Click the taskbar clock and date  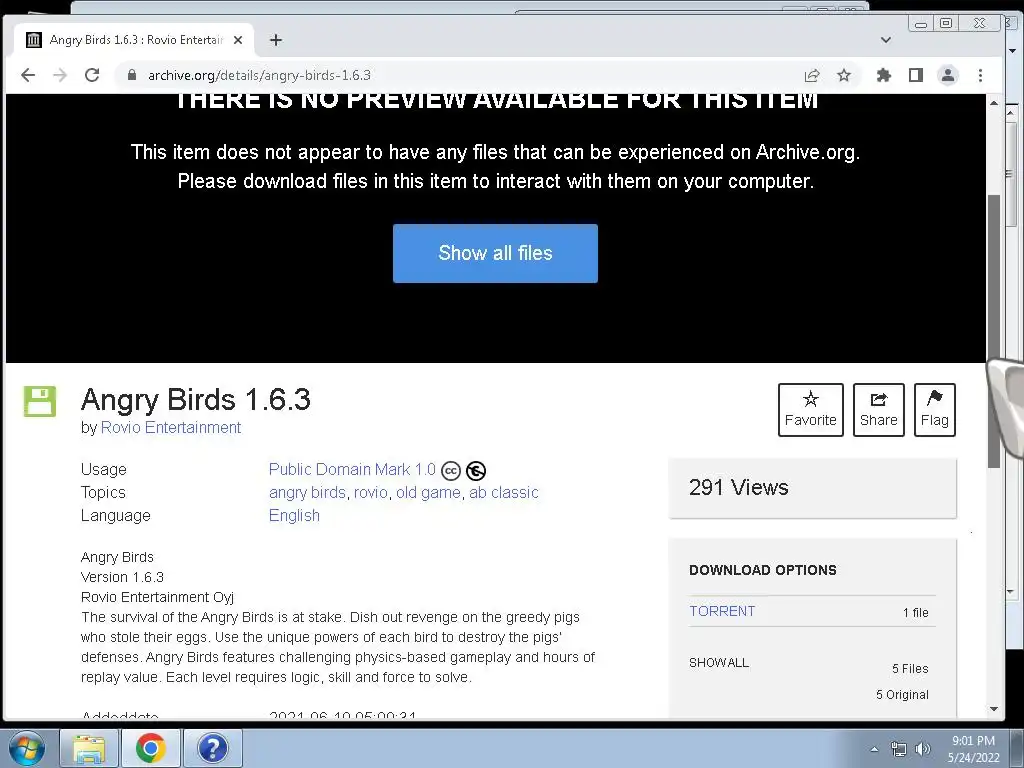(974, 749)
